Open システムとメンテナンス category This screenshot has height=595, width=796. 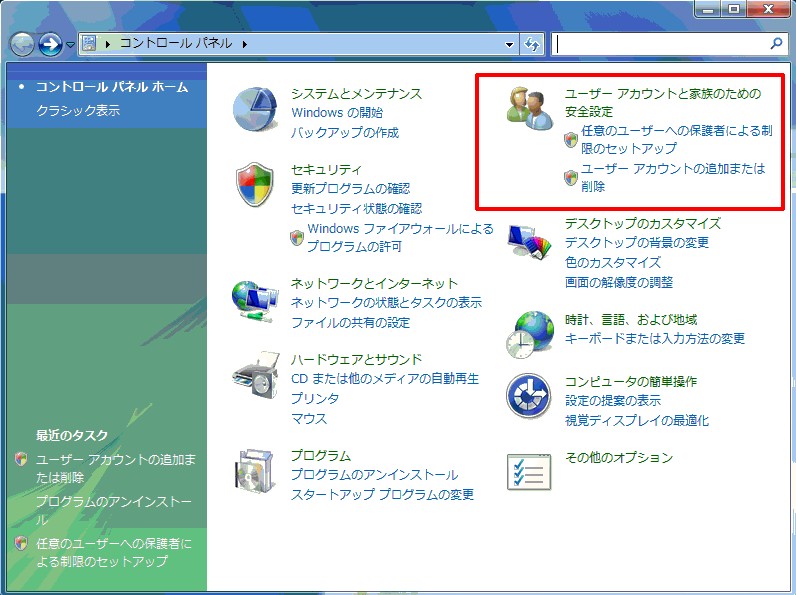point(356,93)
